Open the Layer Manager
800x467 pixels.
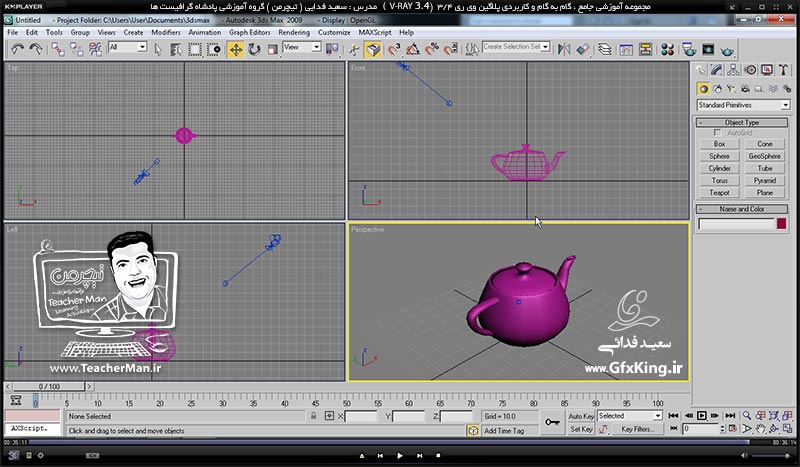(x=605, y=50)
